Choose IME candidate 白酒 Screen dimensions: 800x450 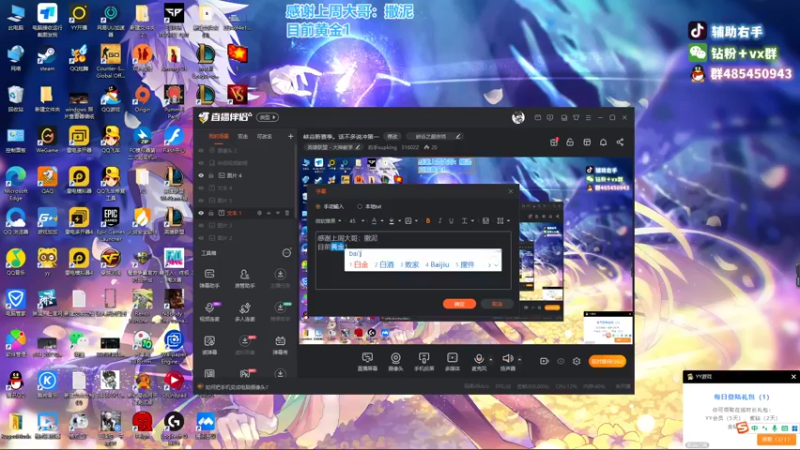coord(384,265)
